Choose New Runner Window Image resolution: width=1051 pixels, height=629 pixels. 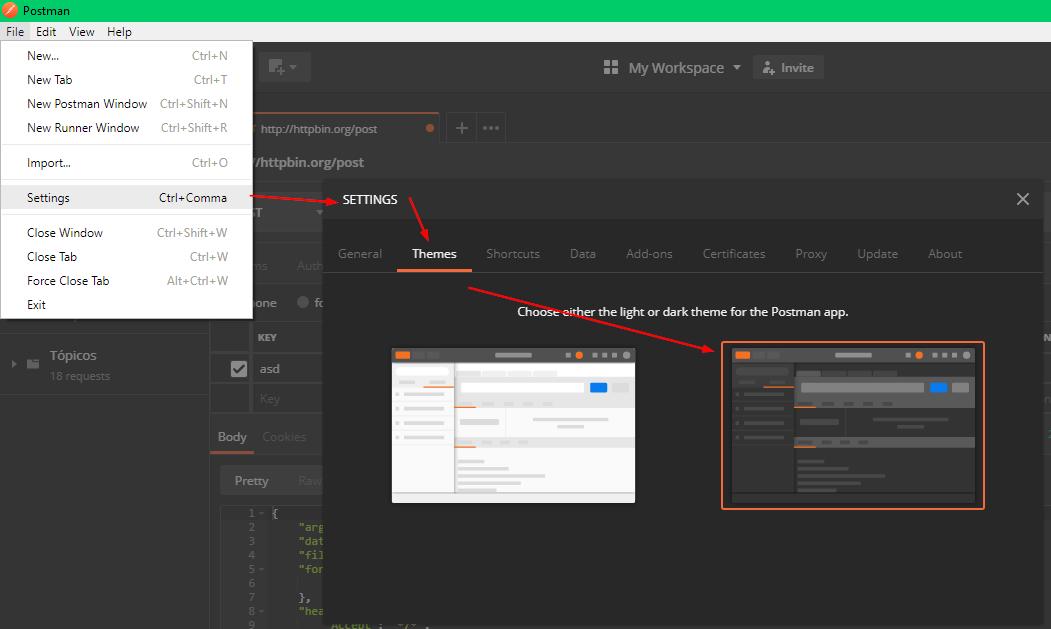(x=127, y=128)
